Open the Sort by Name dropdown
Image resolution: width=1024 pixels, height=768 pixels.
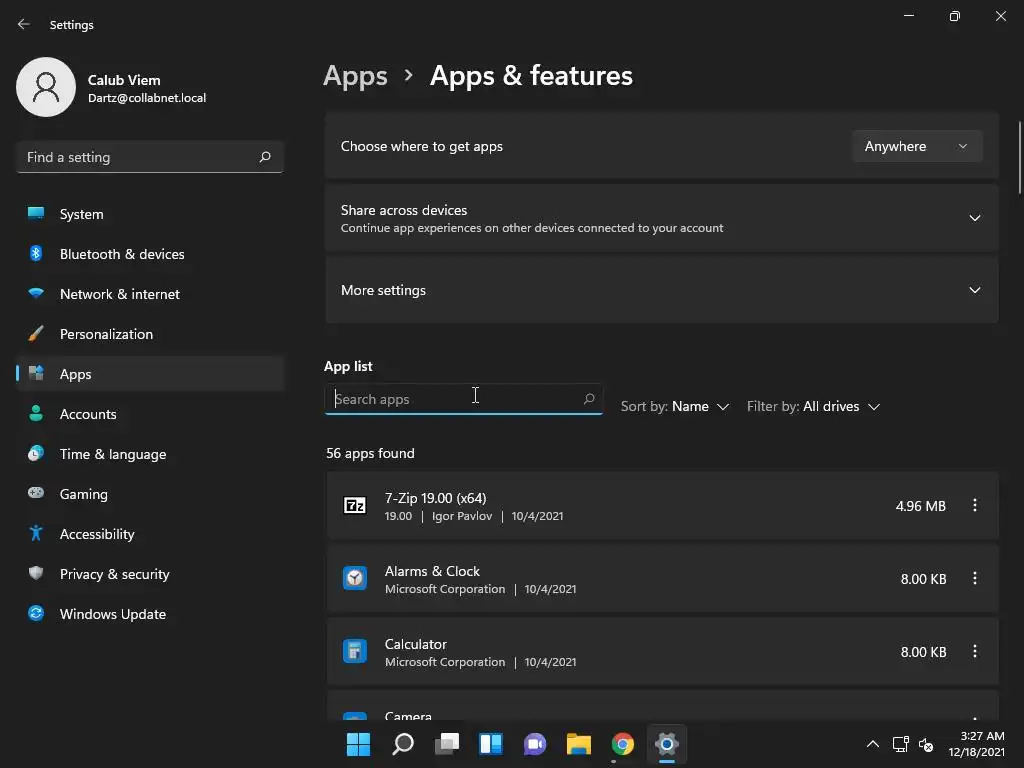[675, 407]
